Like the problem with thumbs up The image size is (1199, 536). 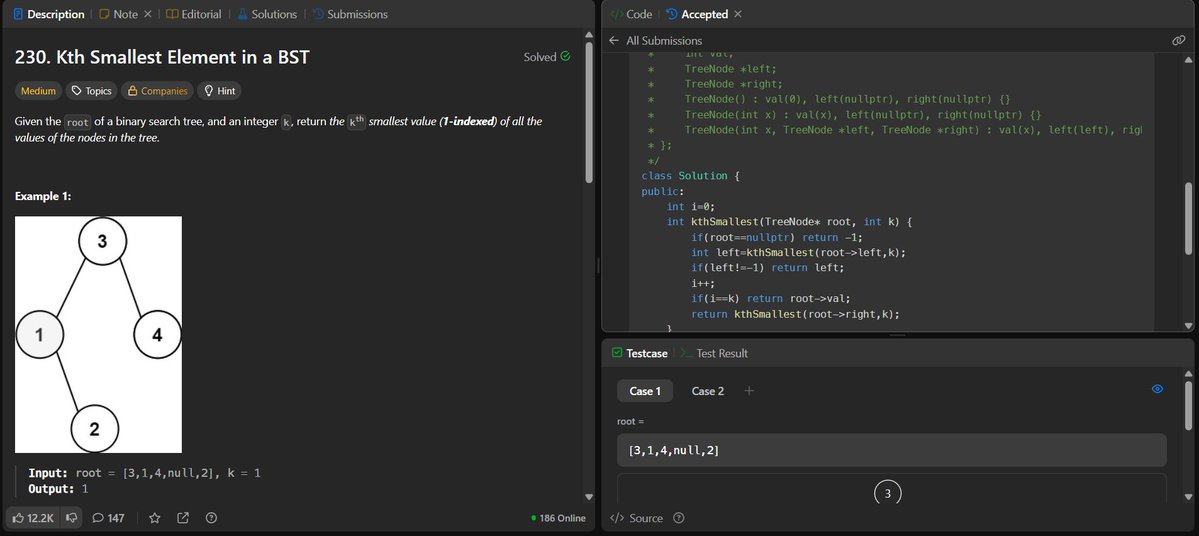(x=33, y=518)
